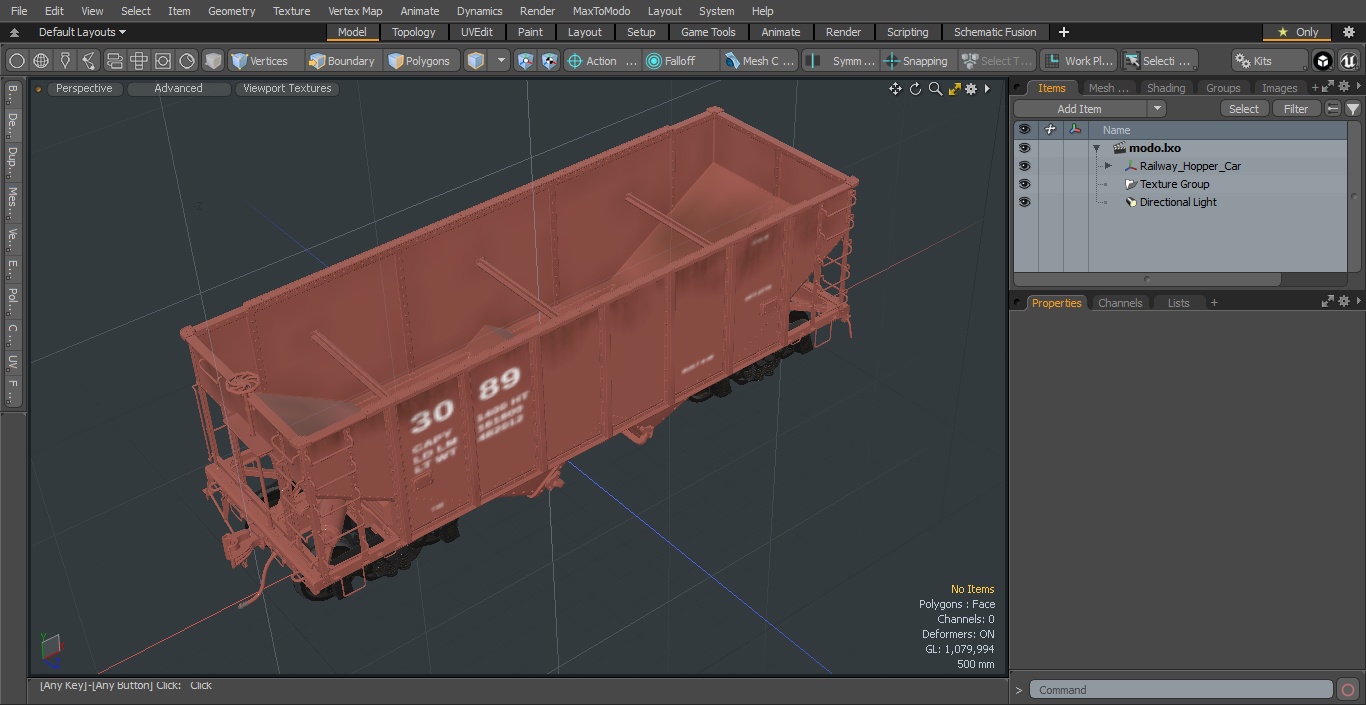Viewport: 1366px width, 705px height.
Task: Toggle the Falloff button
Action: pyautogui.click(x=681, y=61)
